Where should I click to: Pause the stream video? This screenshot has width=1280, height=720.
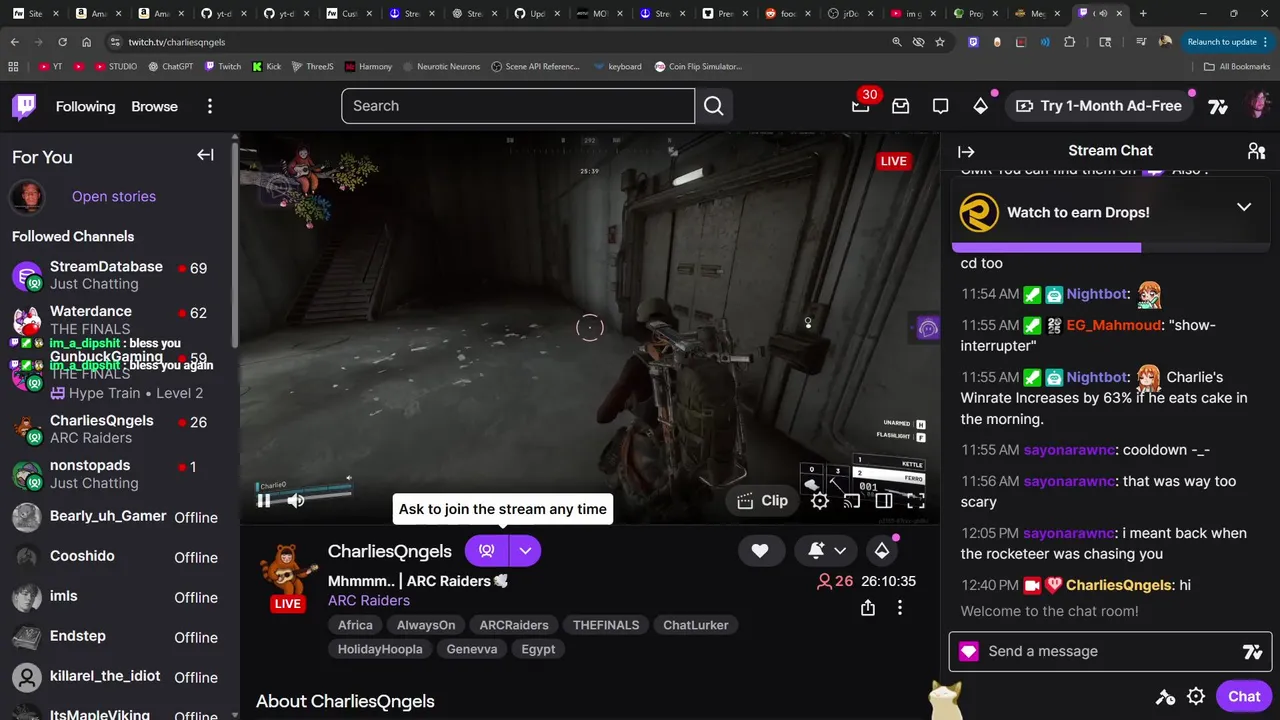[x=264, y=501]
